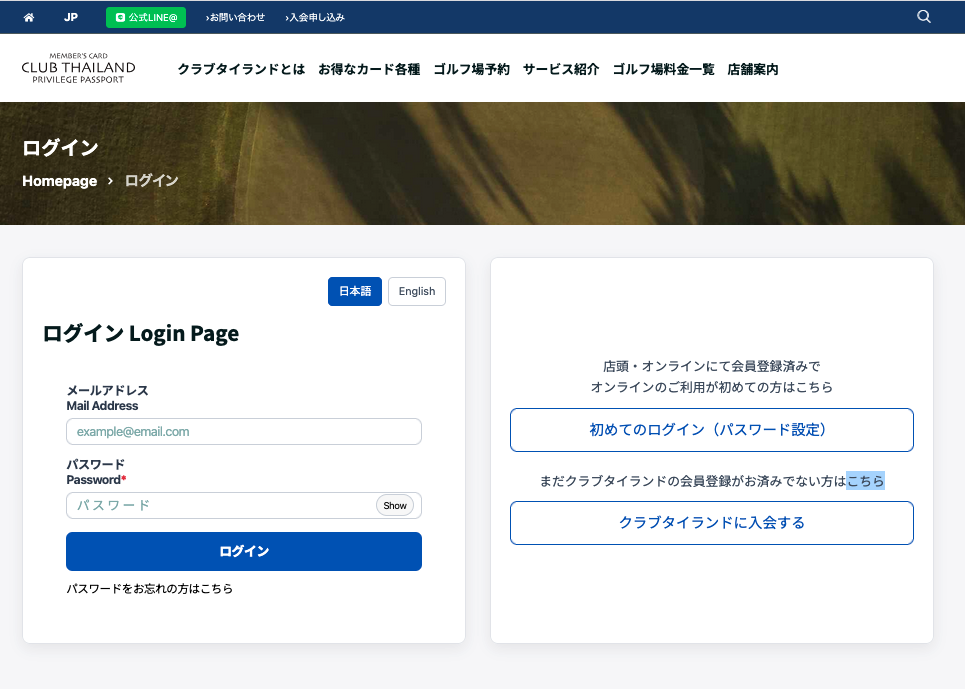Open お得なカード各種 menu
This screenshot has height=689, width=965.
click(369, 69)
